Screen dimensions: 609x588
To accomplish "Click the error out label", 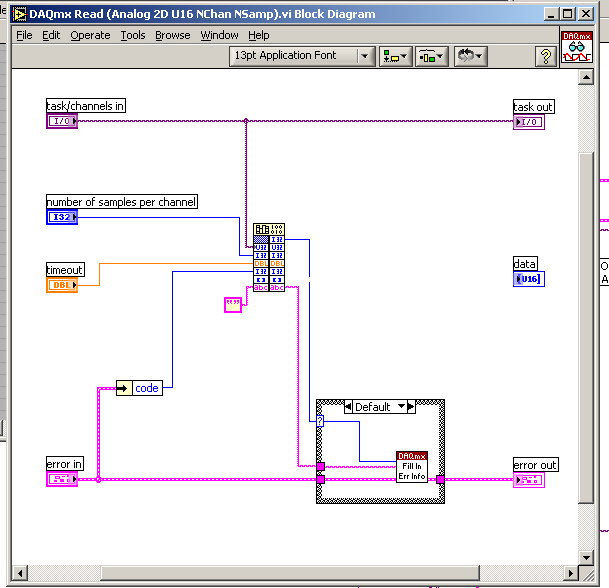I will (x=535, y=464).
